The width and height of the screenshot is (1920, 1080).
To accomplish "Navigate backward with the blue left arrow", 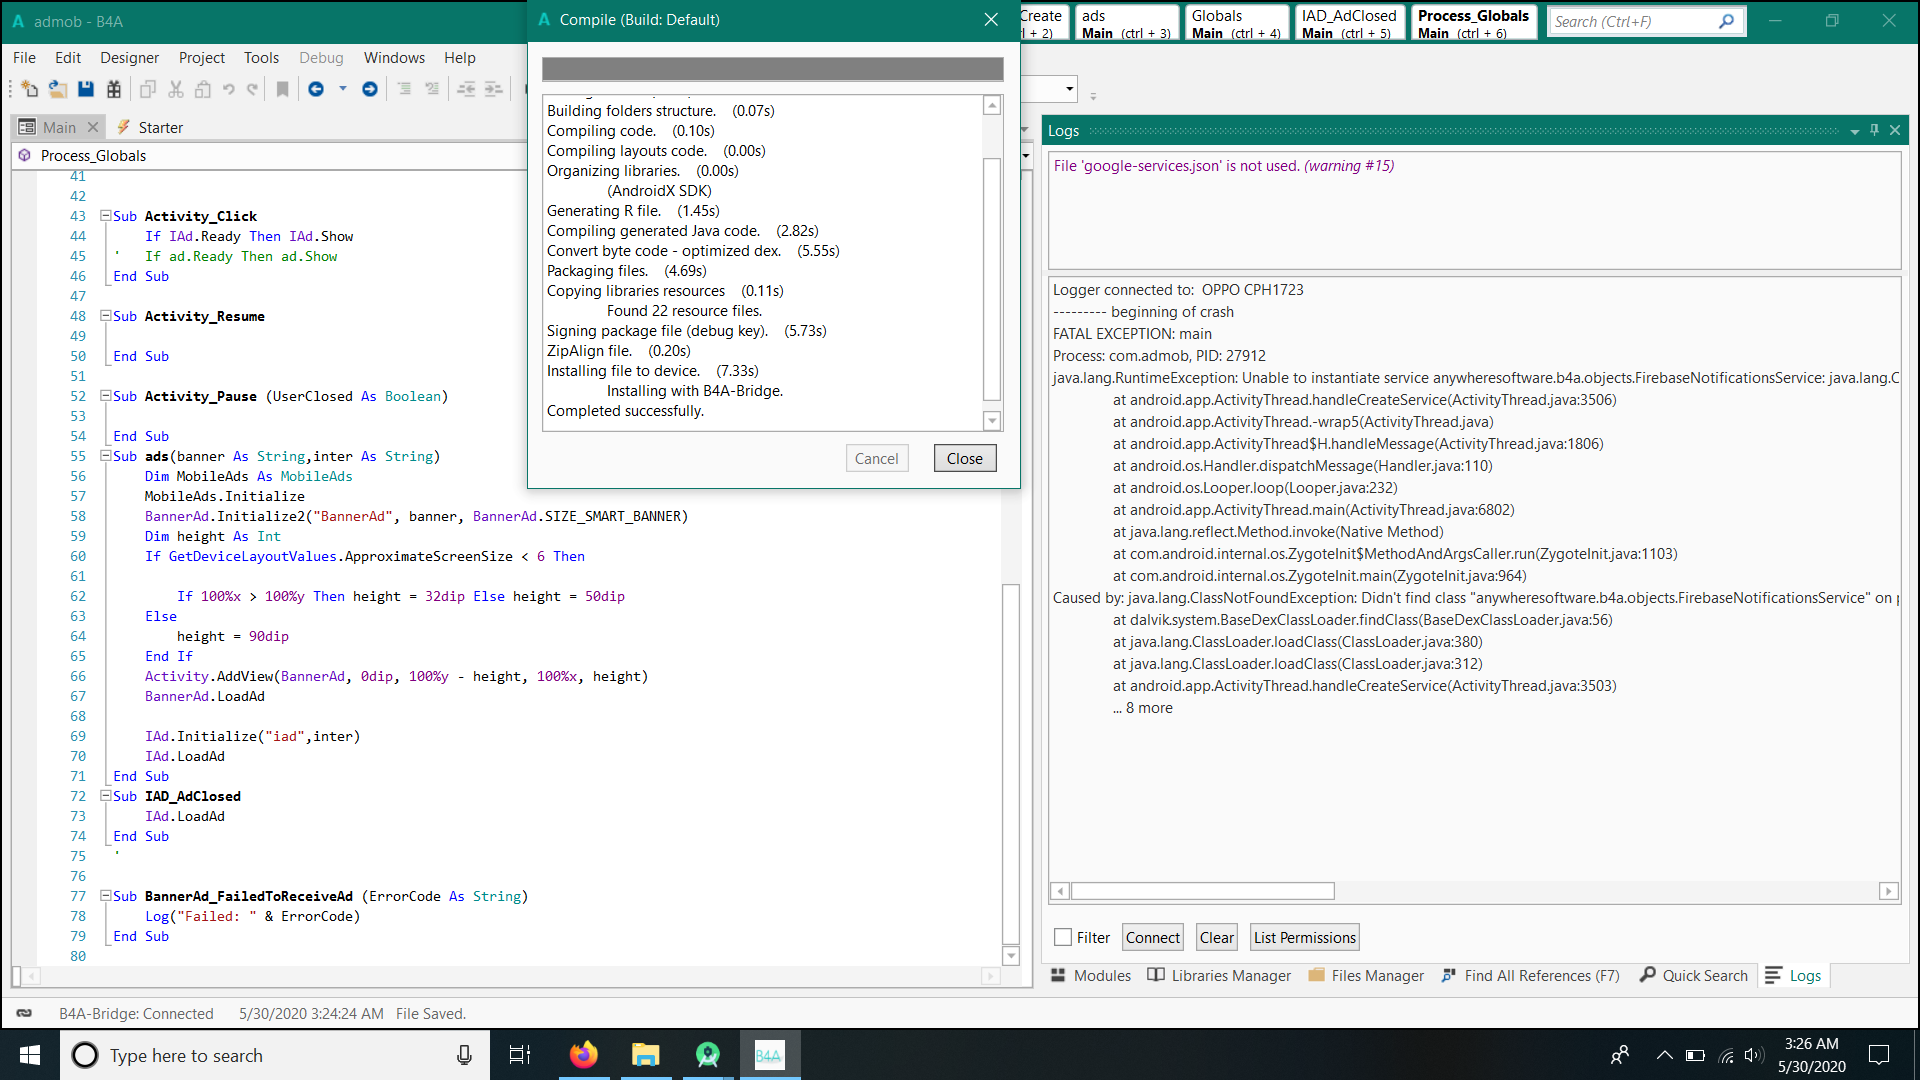I will [x=316, y=89].
